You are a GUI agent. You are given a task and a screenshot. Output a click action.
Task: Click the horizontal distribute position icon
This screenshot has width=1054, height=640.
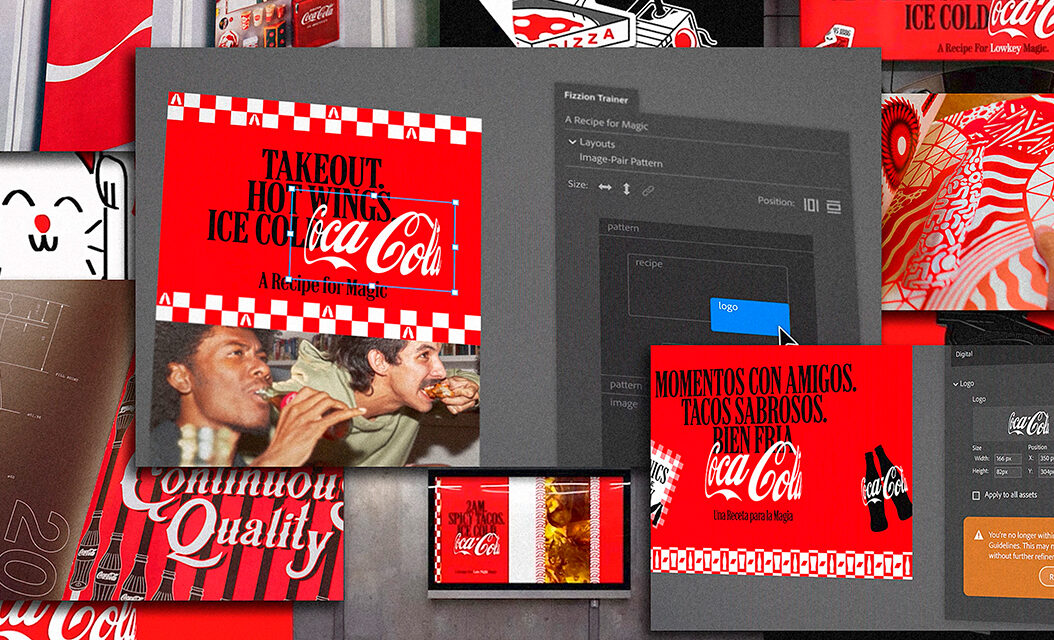tap(811, 205)
